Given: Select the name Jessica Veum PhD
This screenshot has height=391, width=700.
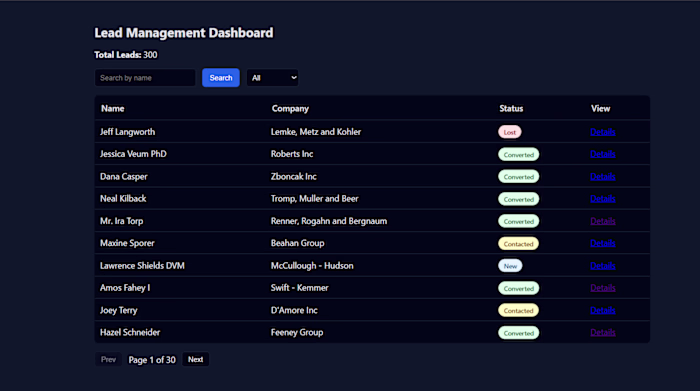Looking at the screenshot, I should pyautogui.click(x=133, y=154).
